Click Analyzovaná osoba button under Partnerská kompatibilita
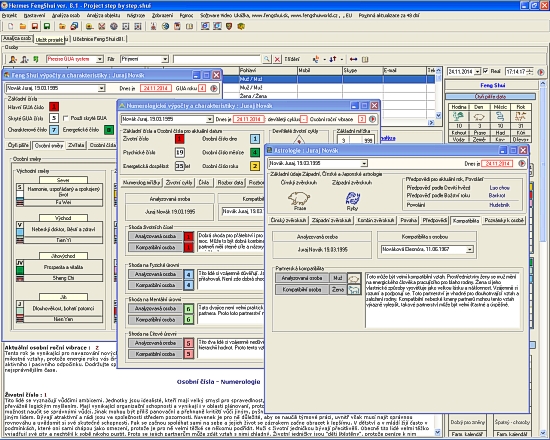Image resolution: width=550 pixels, height=440 pixels. [302, 278]
